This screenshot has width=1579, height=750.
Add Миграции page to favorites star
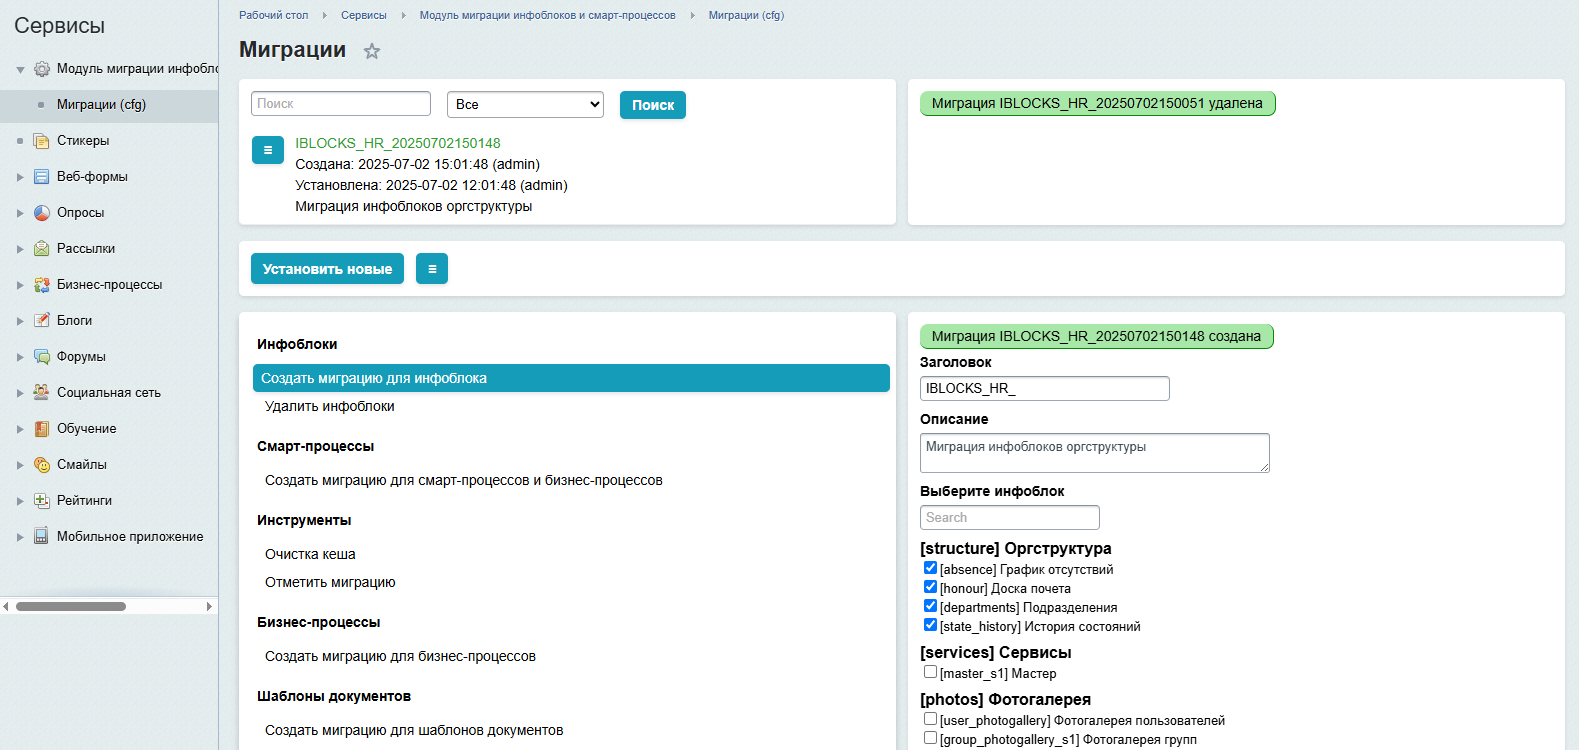pyautogui.click(x=372, y=51)
